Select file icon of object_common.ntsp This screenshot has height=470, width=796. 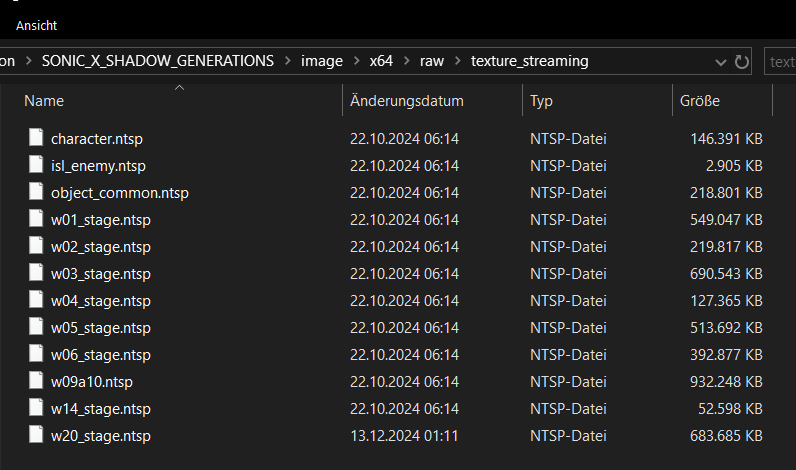tap(36, 191)
